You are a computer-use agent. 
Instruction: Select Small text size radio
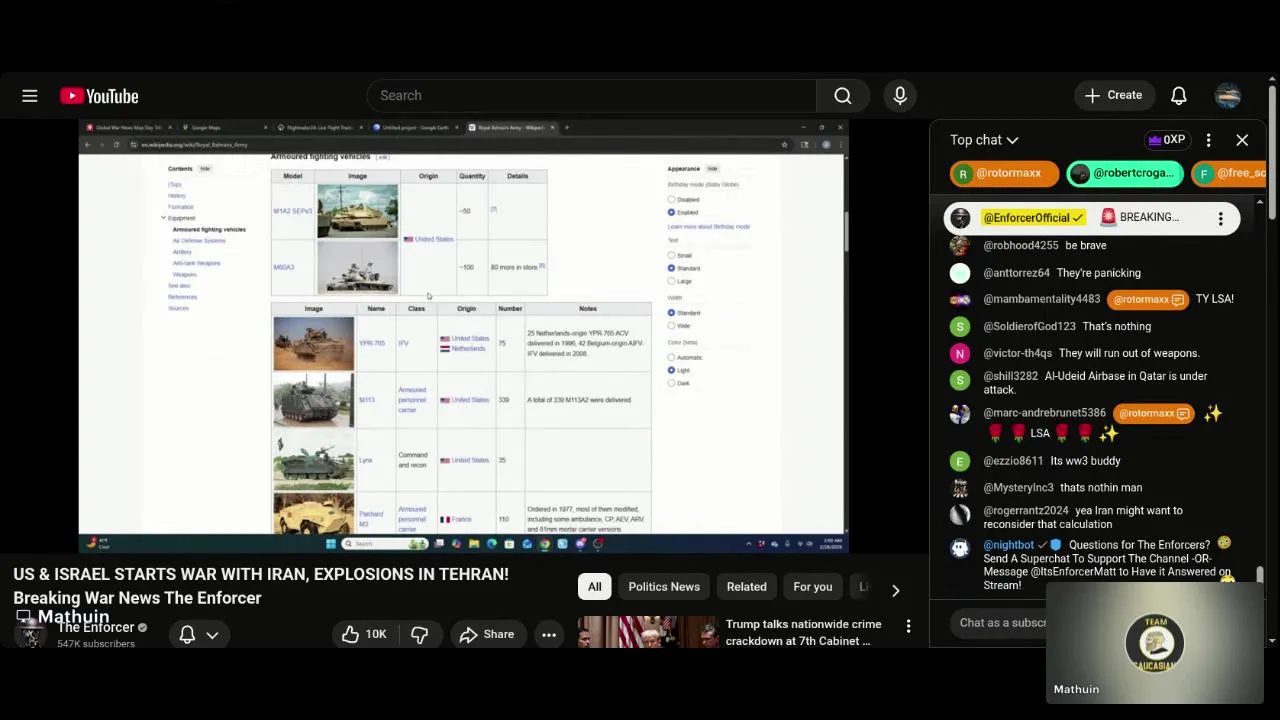pyautogui.click(x=671, y=256)
